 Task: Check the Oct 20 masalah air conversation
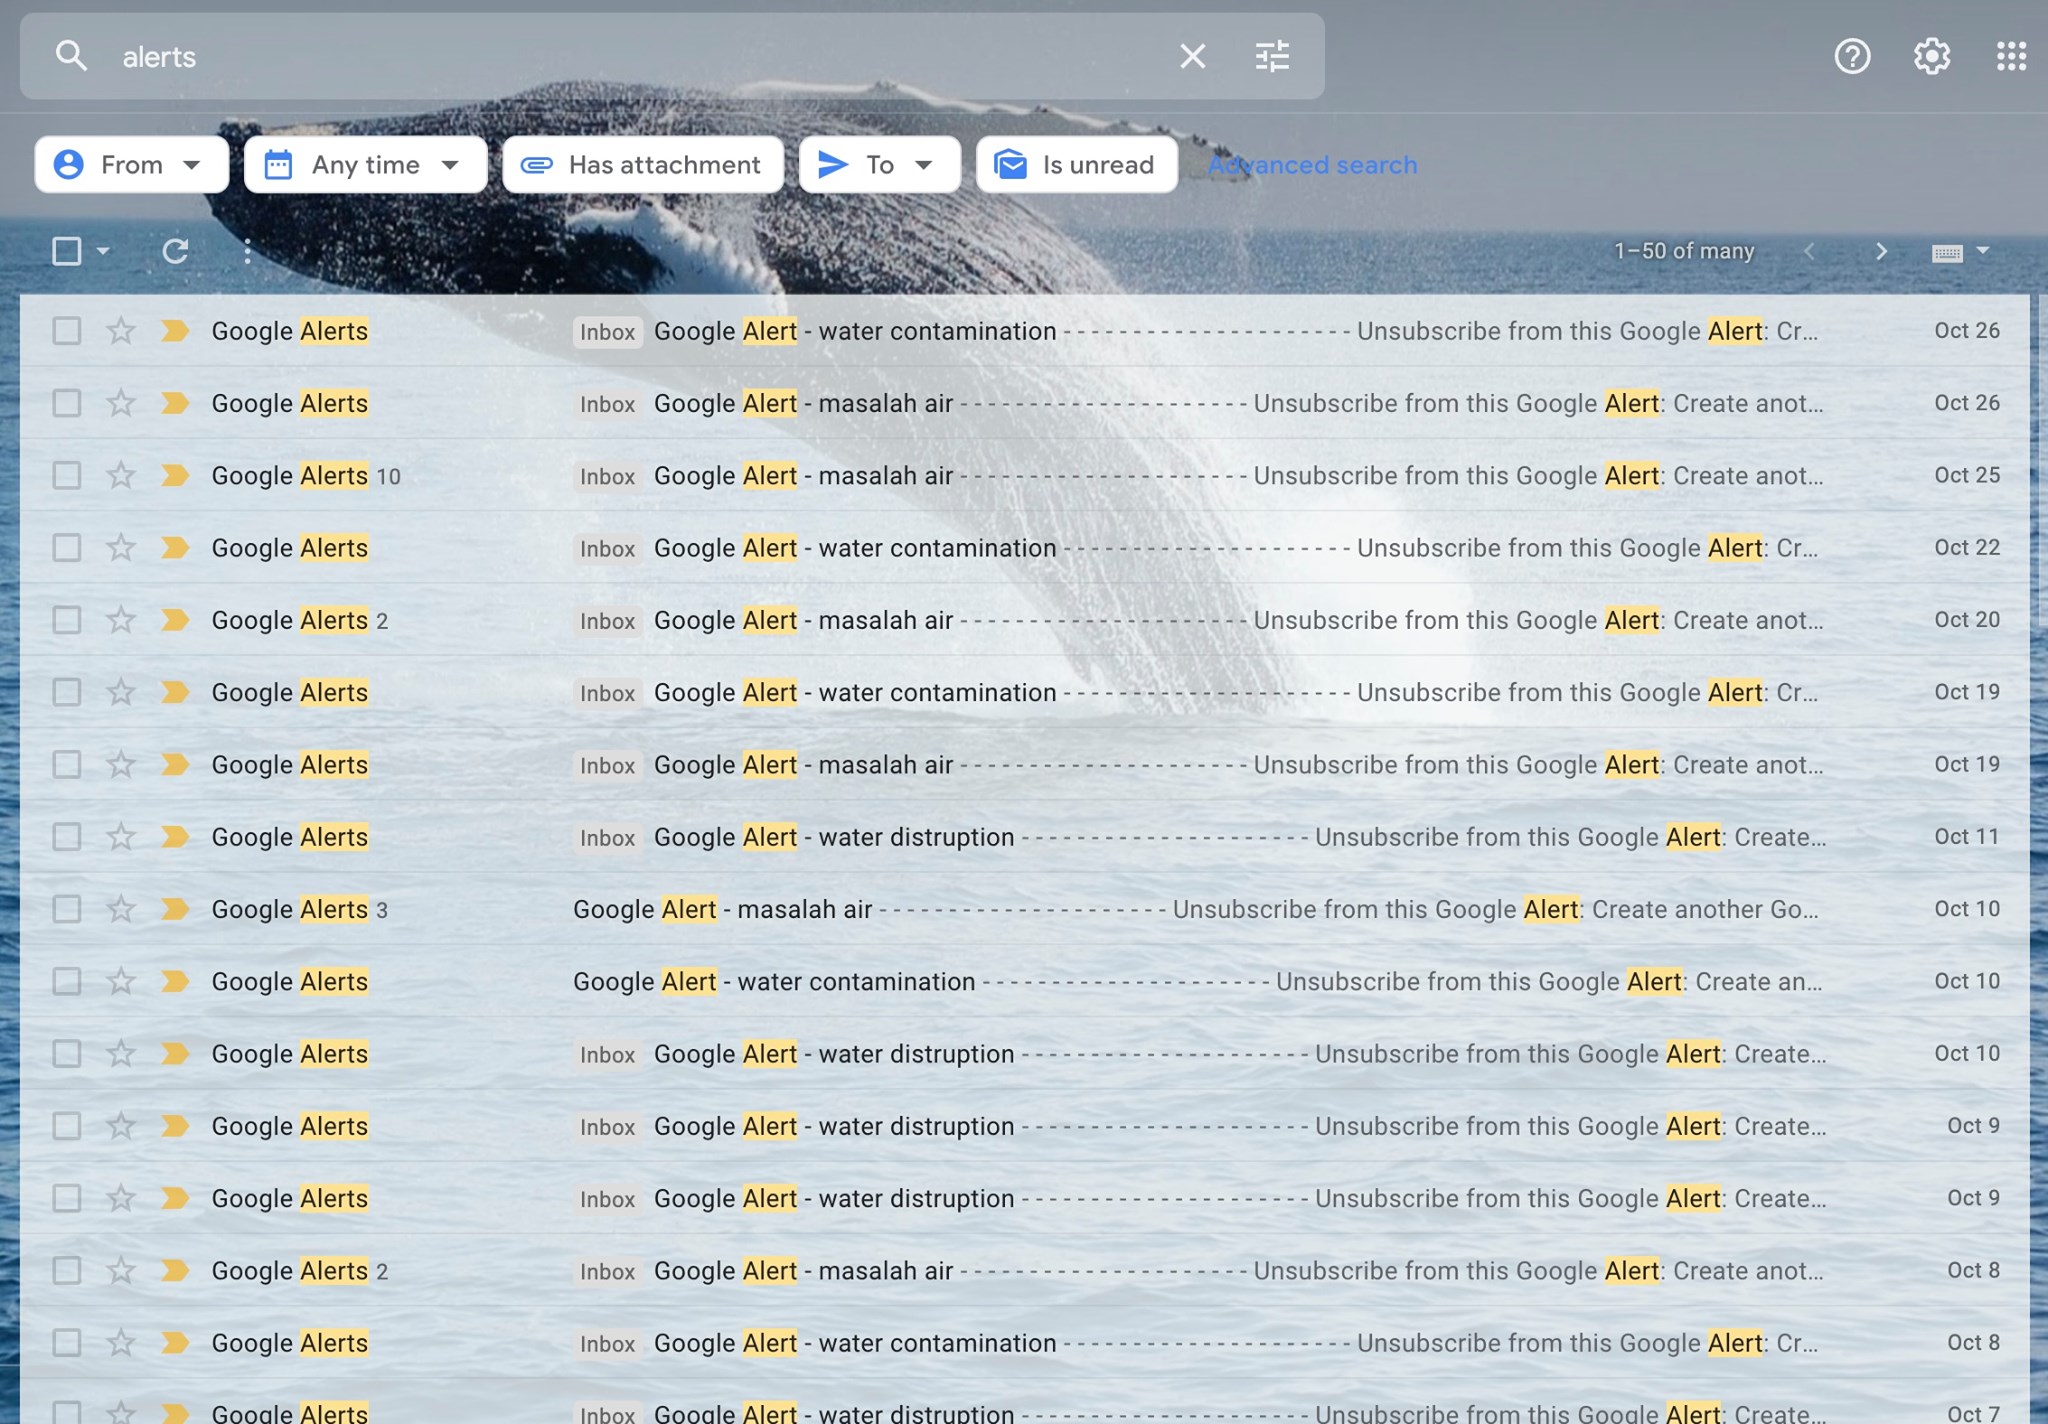67,620
